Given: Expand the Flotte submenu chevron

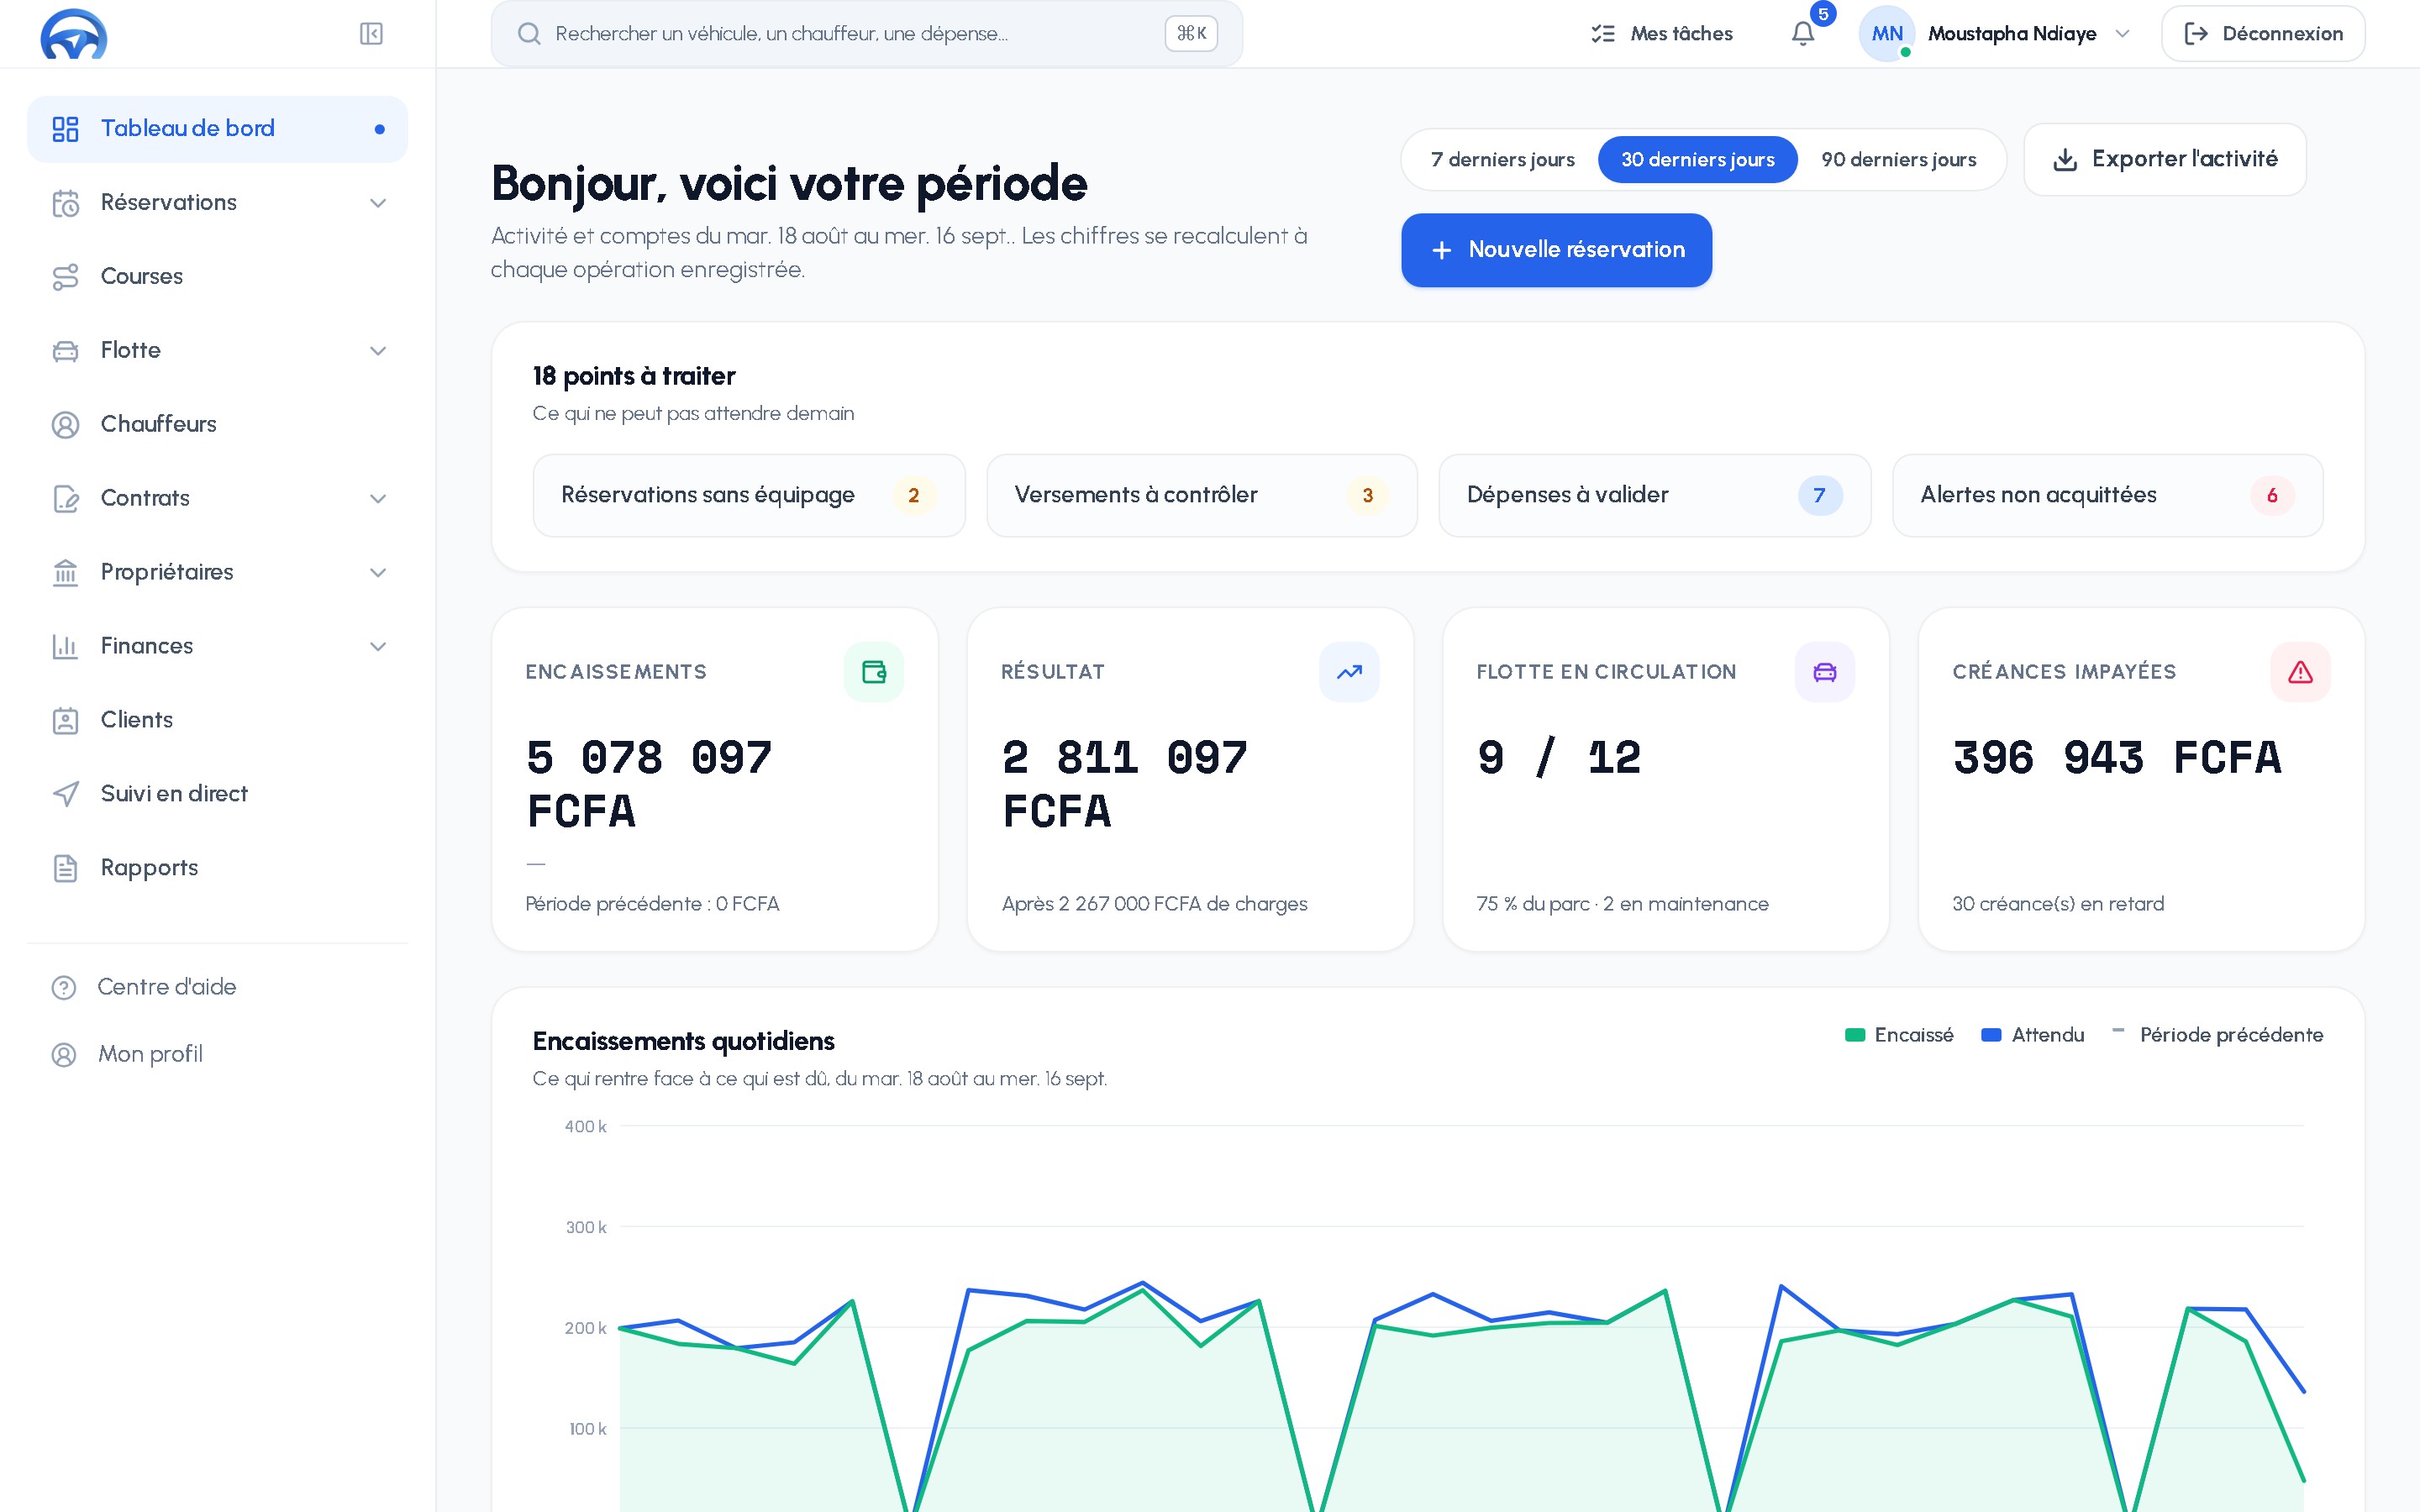Looking at the screenshot, I should (378, 351).
